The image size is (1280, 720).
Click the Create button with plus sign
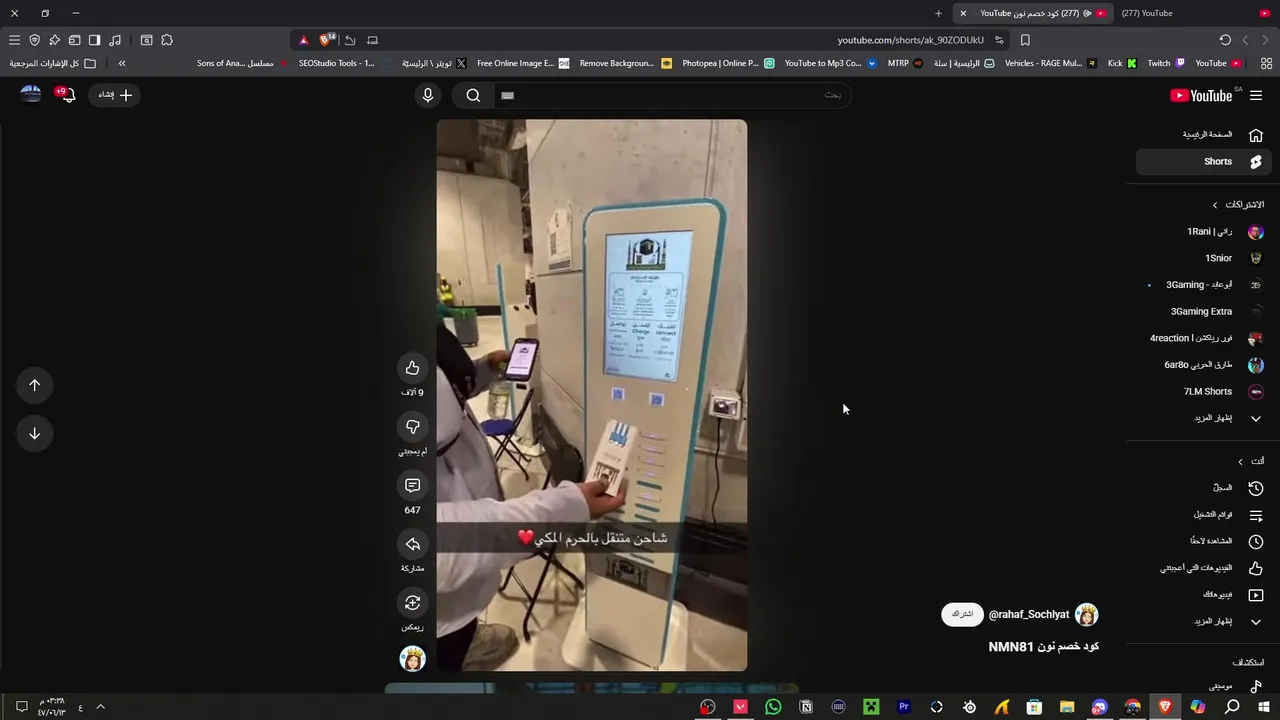[x=115, y=95]
